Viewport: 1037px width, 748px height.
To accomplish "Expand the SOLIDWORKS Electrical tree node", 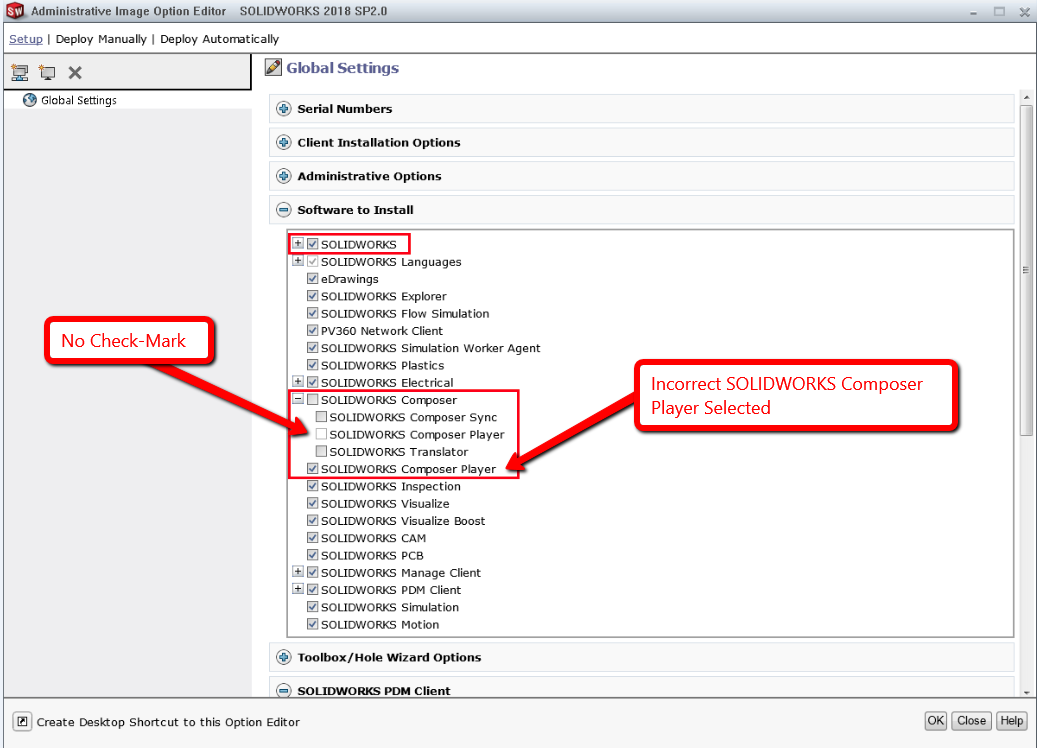I will point(298,382).
